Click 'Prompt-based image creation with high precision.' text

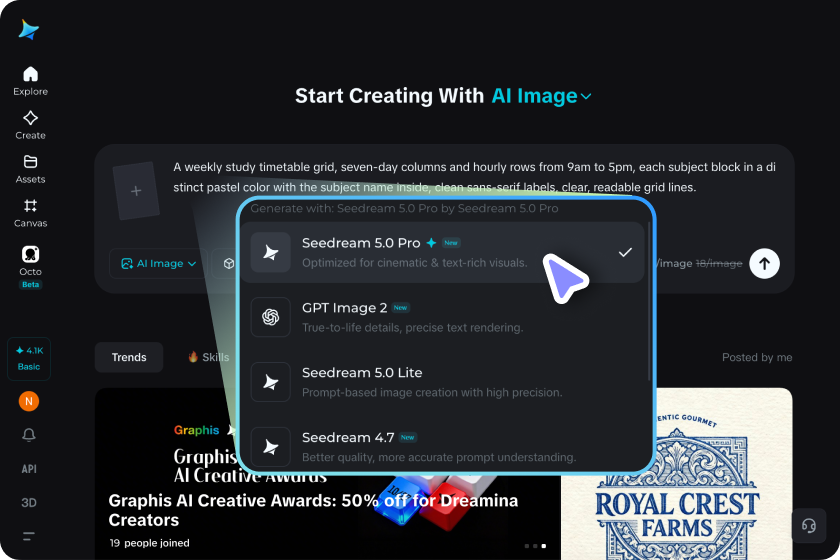(432, 392)
